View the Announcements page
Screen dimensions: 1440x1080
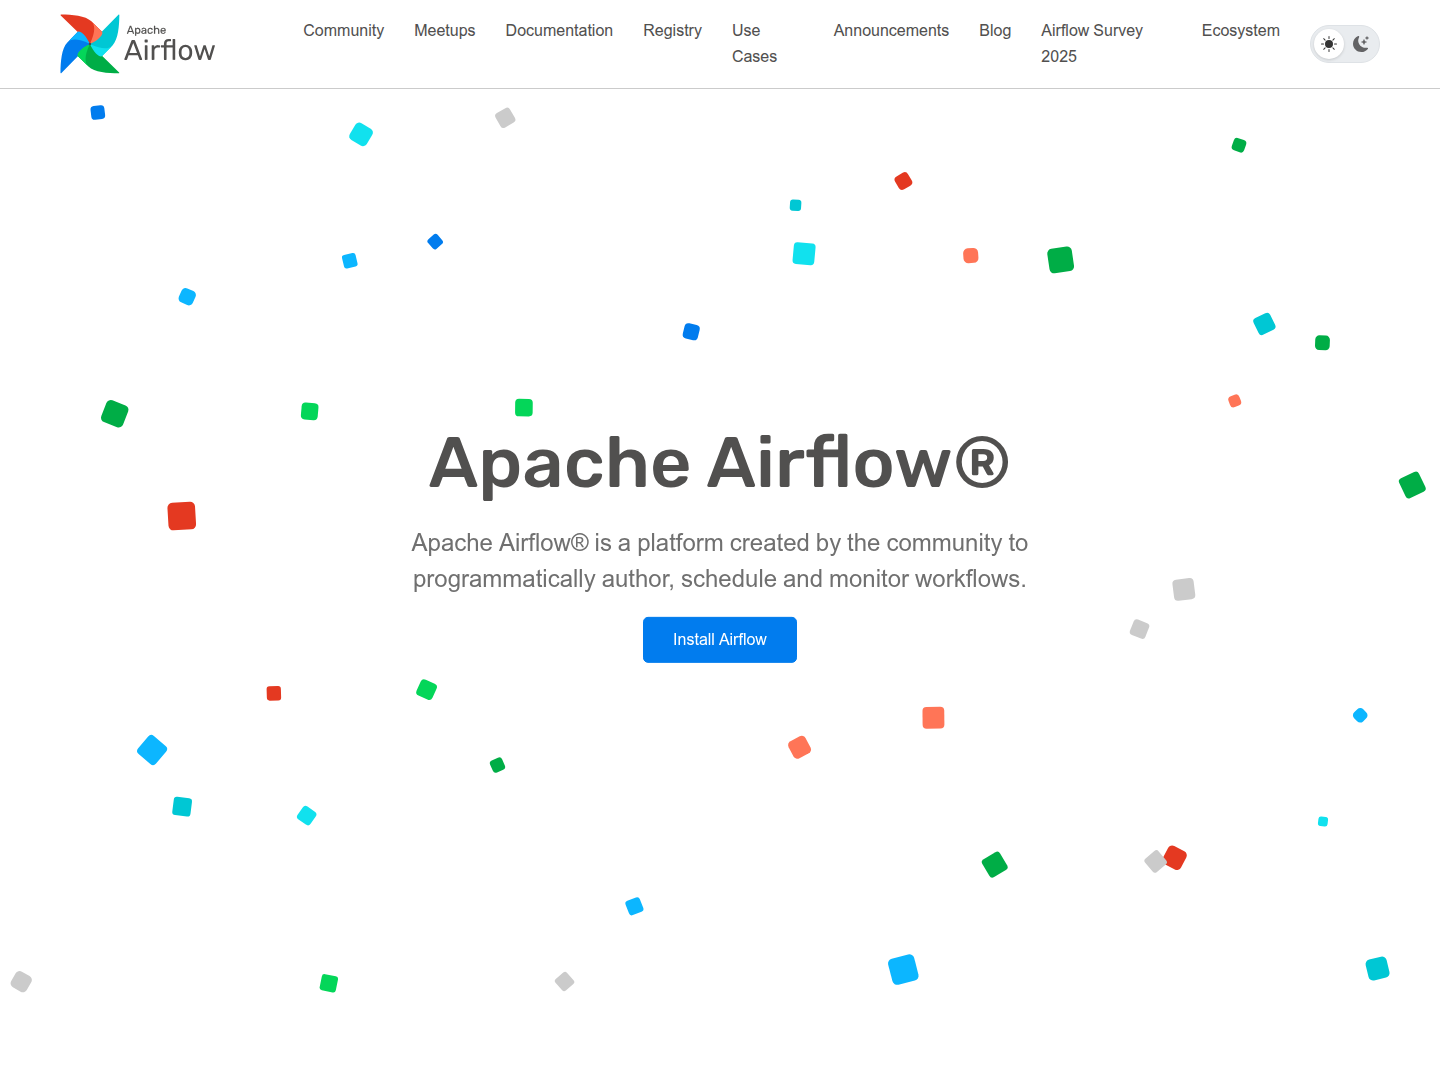coord(891,31)
